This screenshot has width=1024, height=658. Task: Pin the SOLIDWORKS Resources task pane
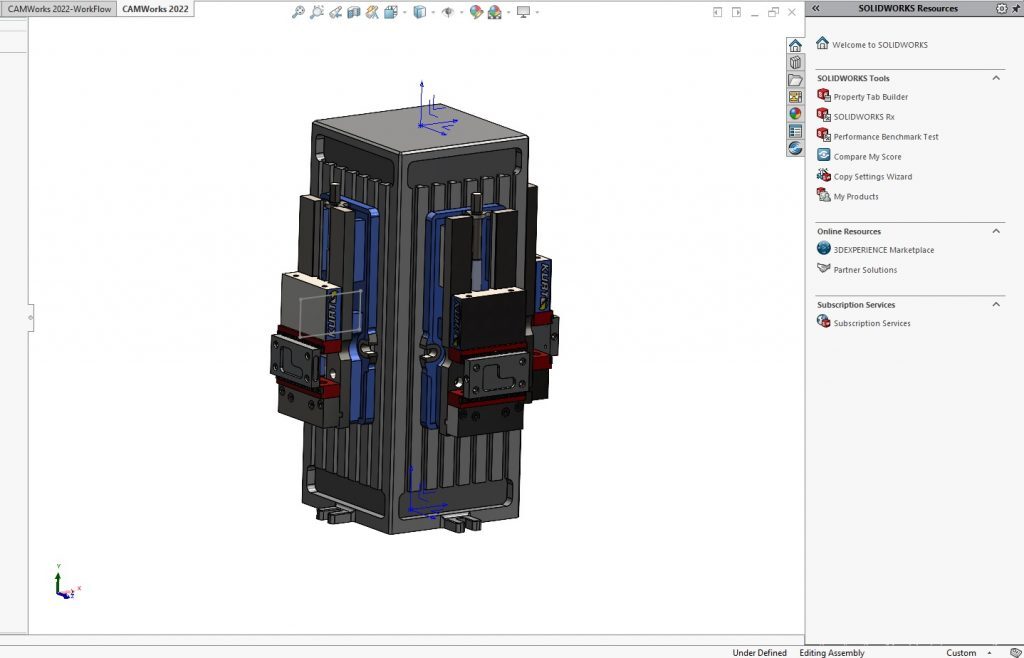pos(1016,8)
